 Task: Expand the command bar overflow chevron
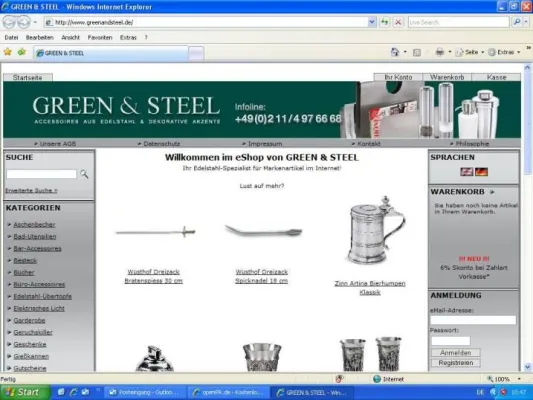[x=528, y=48]
